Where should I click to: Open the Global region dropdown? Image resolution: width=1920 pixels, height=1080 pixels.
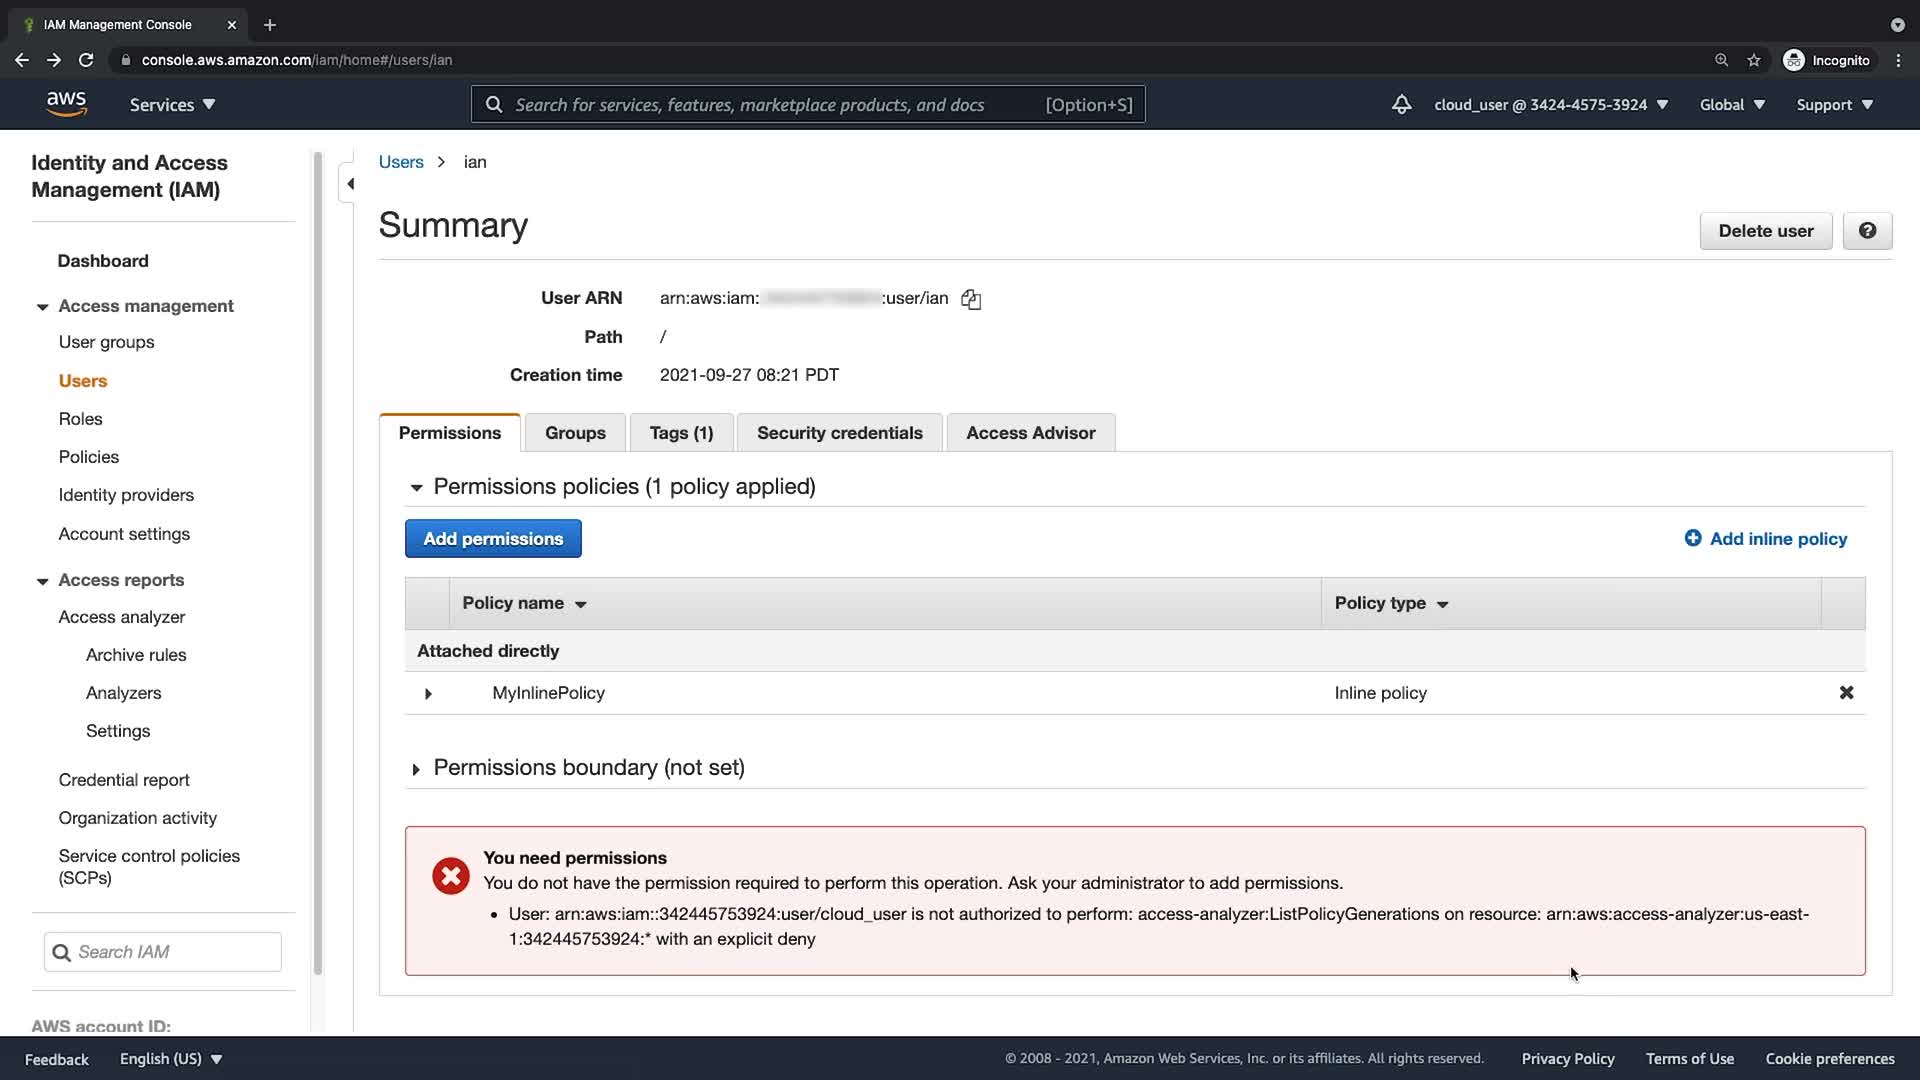click(1731, 105)
